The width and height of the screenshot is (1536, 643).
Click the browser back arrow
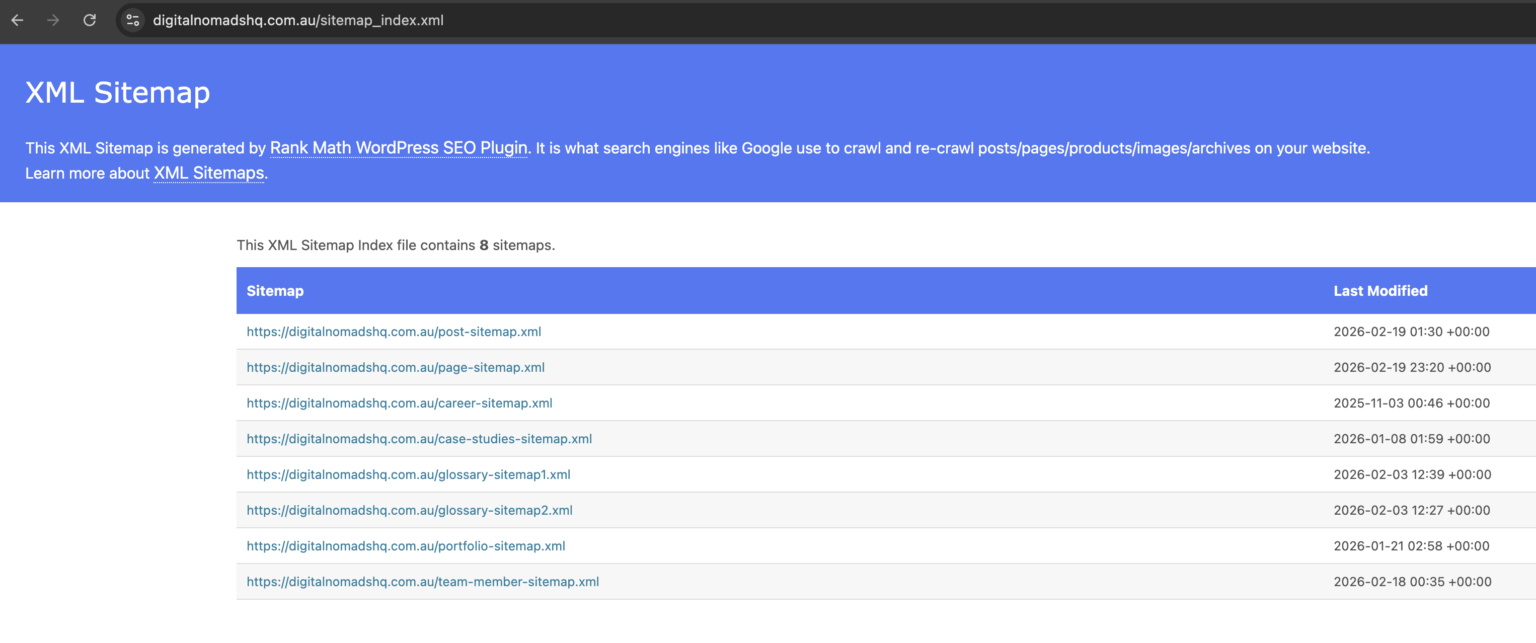(x=17, y=19)
